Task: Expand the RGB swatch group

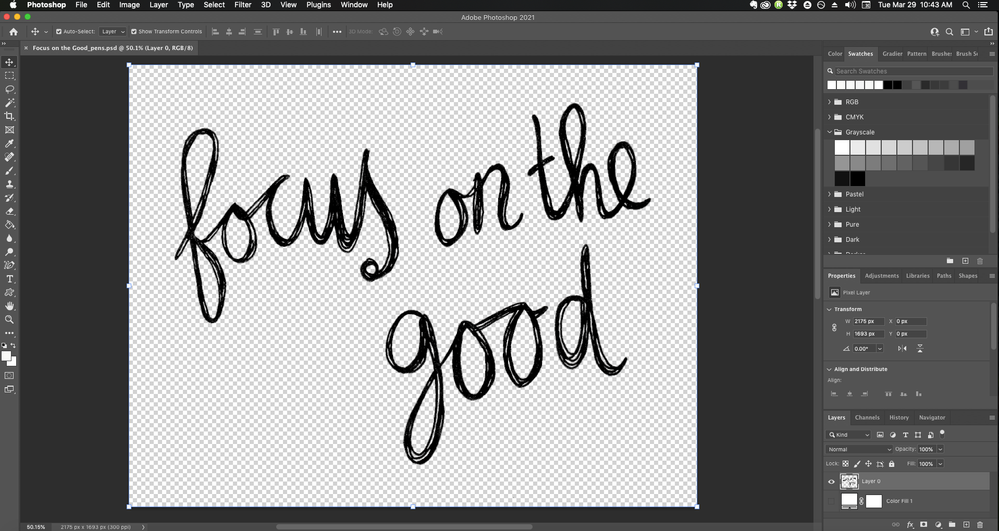Action: (830, 102)
